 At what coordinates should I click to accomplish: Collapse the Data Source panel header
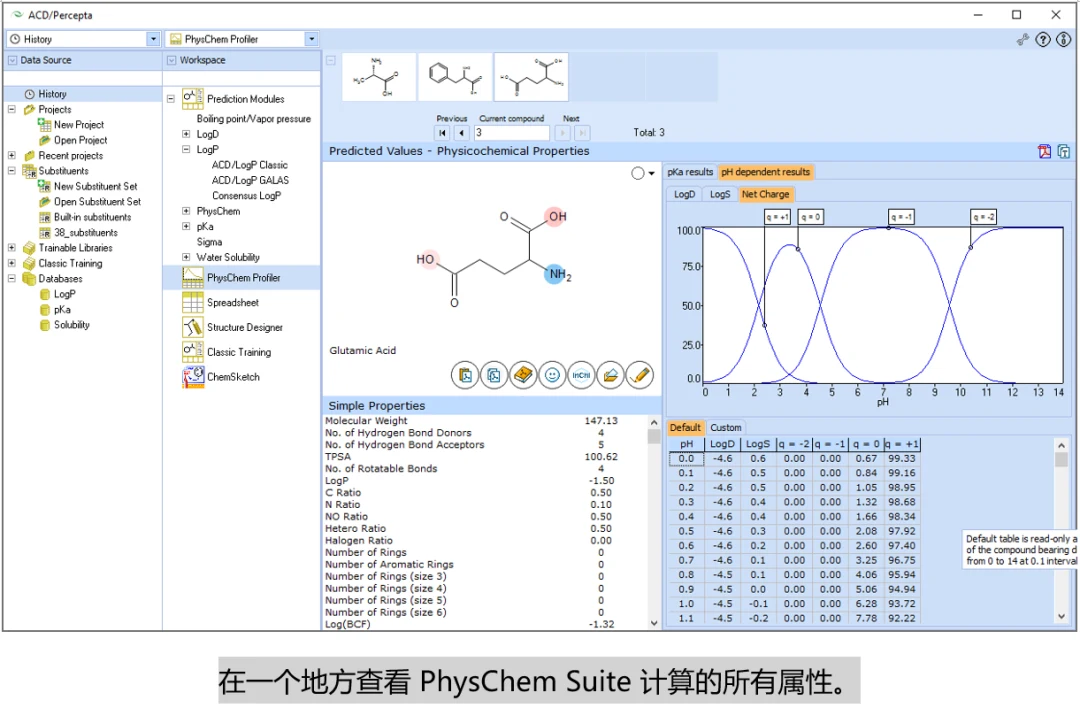pos(12,61)
